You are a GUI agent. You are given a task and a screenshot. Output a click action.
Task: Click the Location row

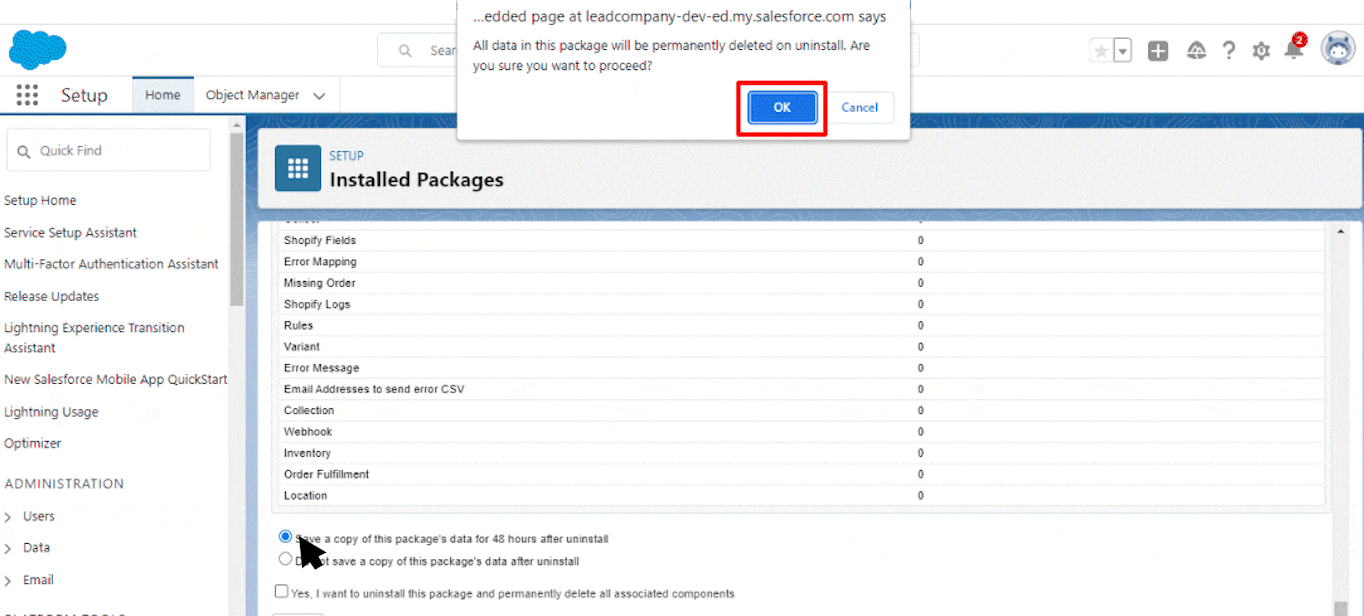[x=801, y=496]
